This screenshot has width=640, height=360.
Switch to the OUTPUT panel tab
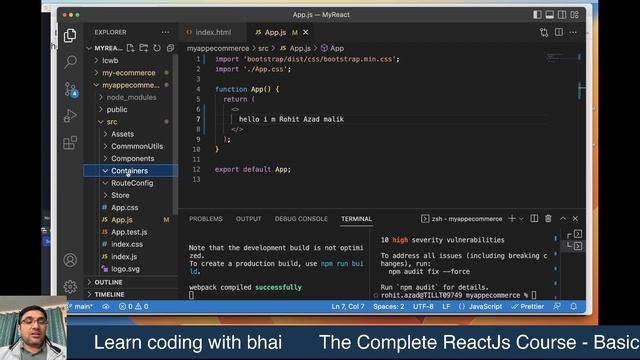(249, 219)
